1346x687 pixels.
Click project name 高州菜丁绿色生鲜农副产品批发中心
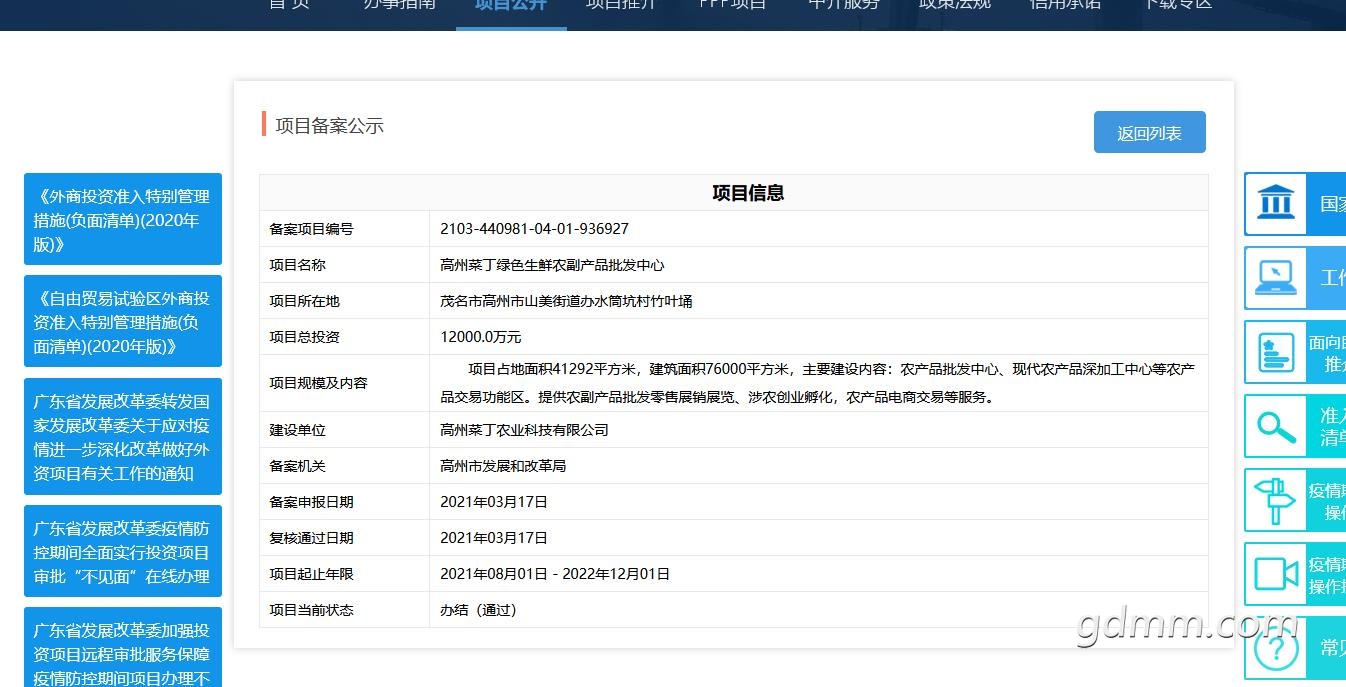(552, 265)
